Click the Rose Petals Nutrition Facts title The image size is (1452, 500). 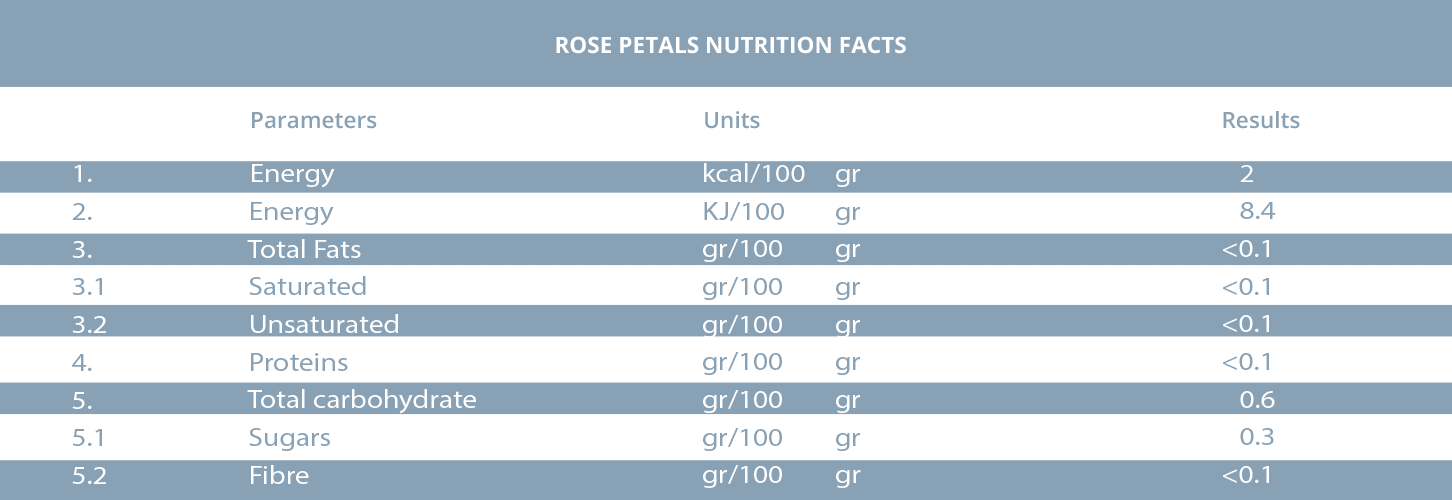click(730, 45)
